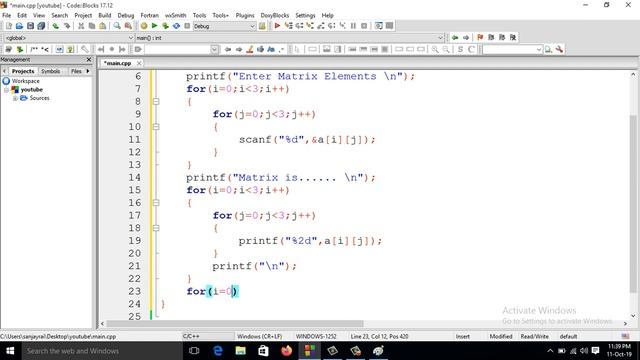Open Microsoft Edge from the taskbar
640x360 pixels.
[218, 351]
